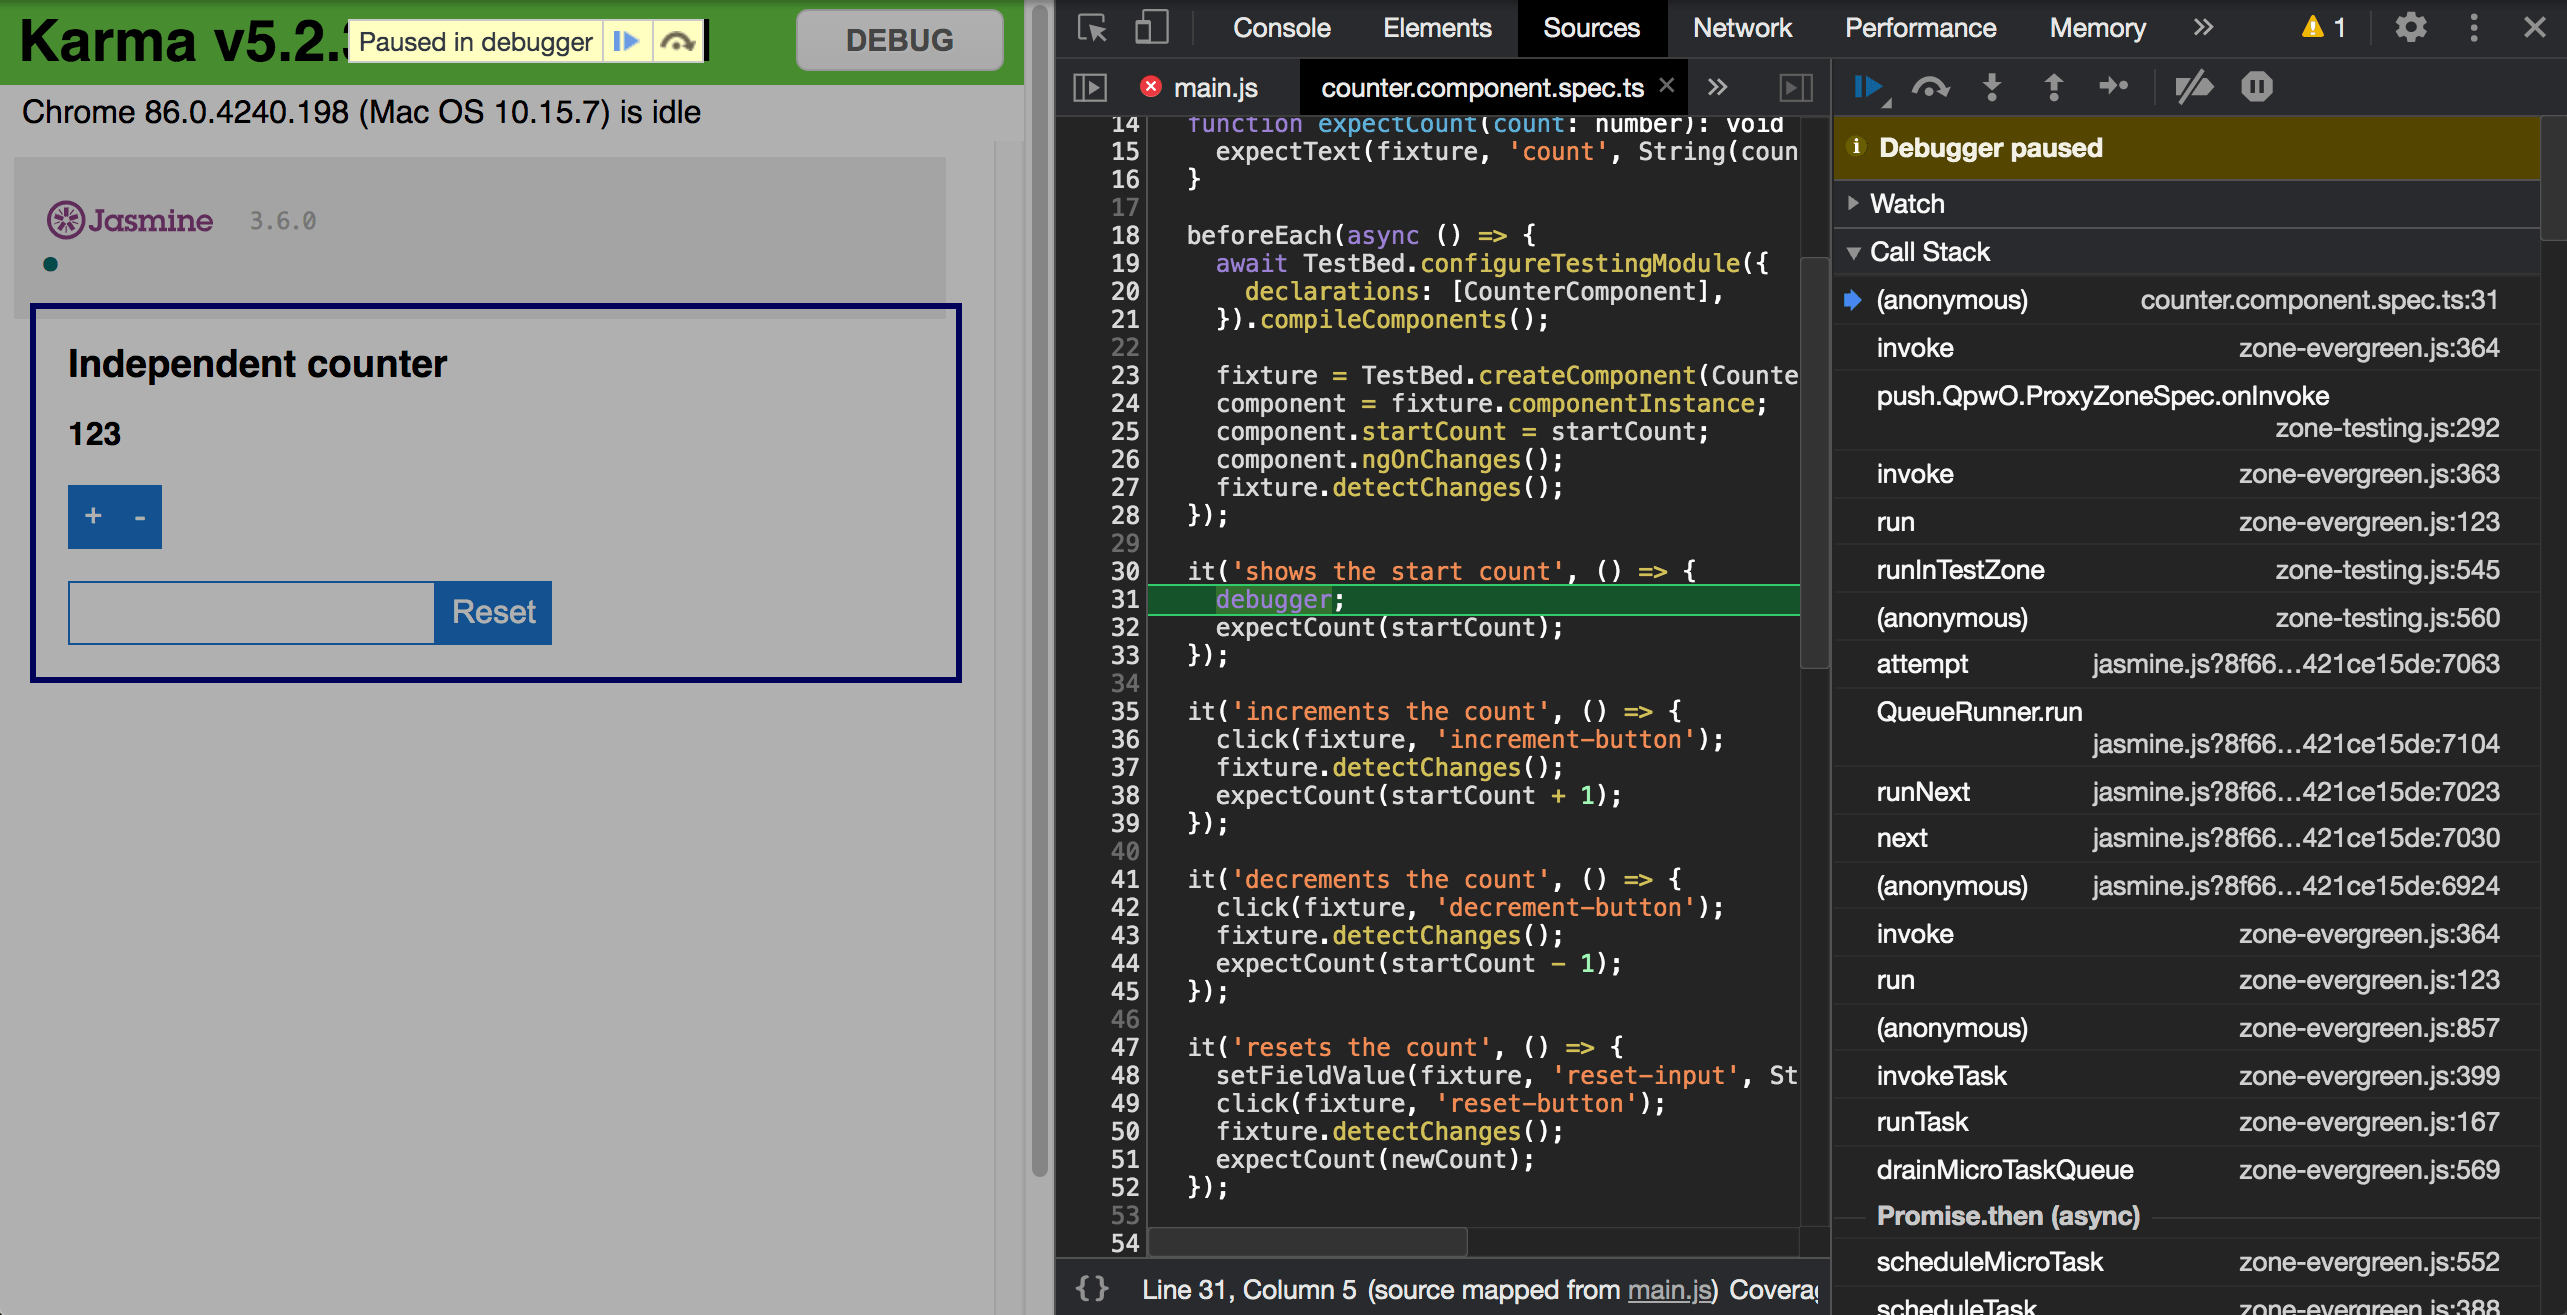Toggle deactivate breakpoints
2567x1315 pixels.
pyautogui.click(x=2193, y=88)
